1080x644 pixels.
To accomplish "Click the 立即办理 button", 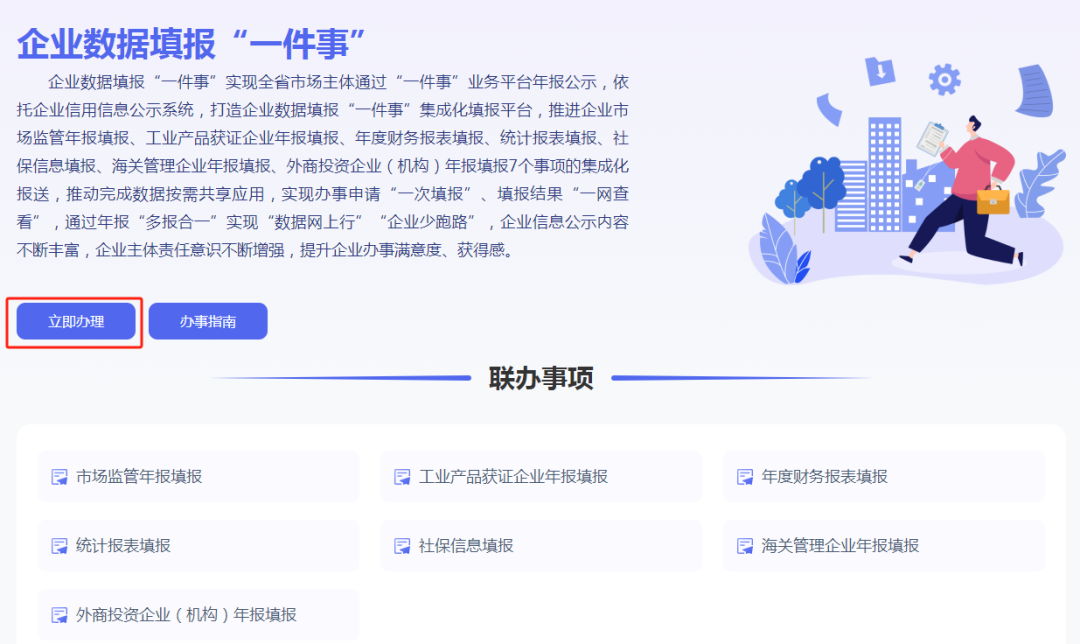I will [76, 322].
